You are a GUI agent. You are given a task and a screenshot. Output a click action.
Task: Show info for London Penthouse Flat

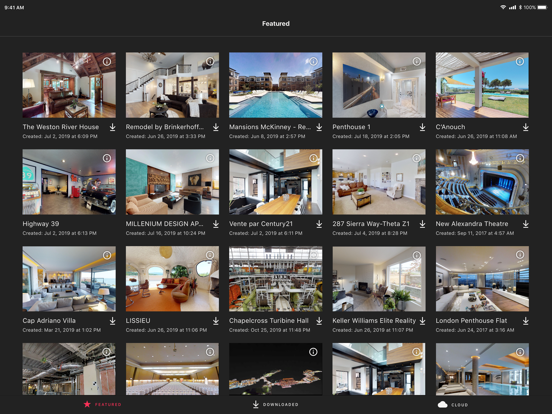click(520, 255)
